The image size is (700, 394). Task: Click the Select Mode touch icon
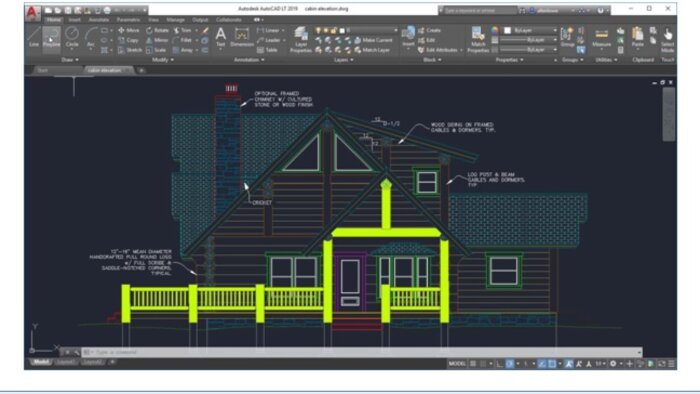pyautogui.click(x=667, y=39)
